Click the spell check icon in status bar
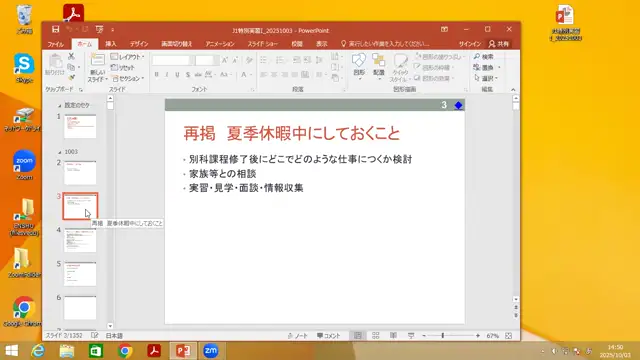This screenshot has height=360, width=640. click(x=95, y=336)
